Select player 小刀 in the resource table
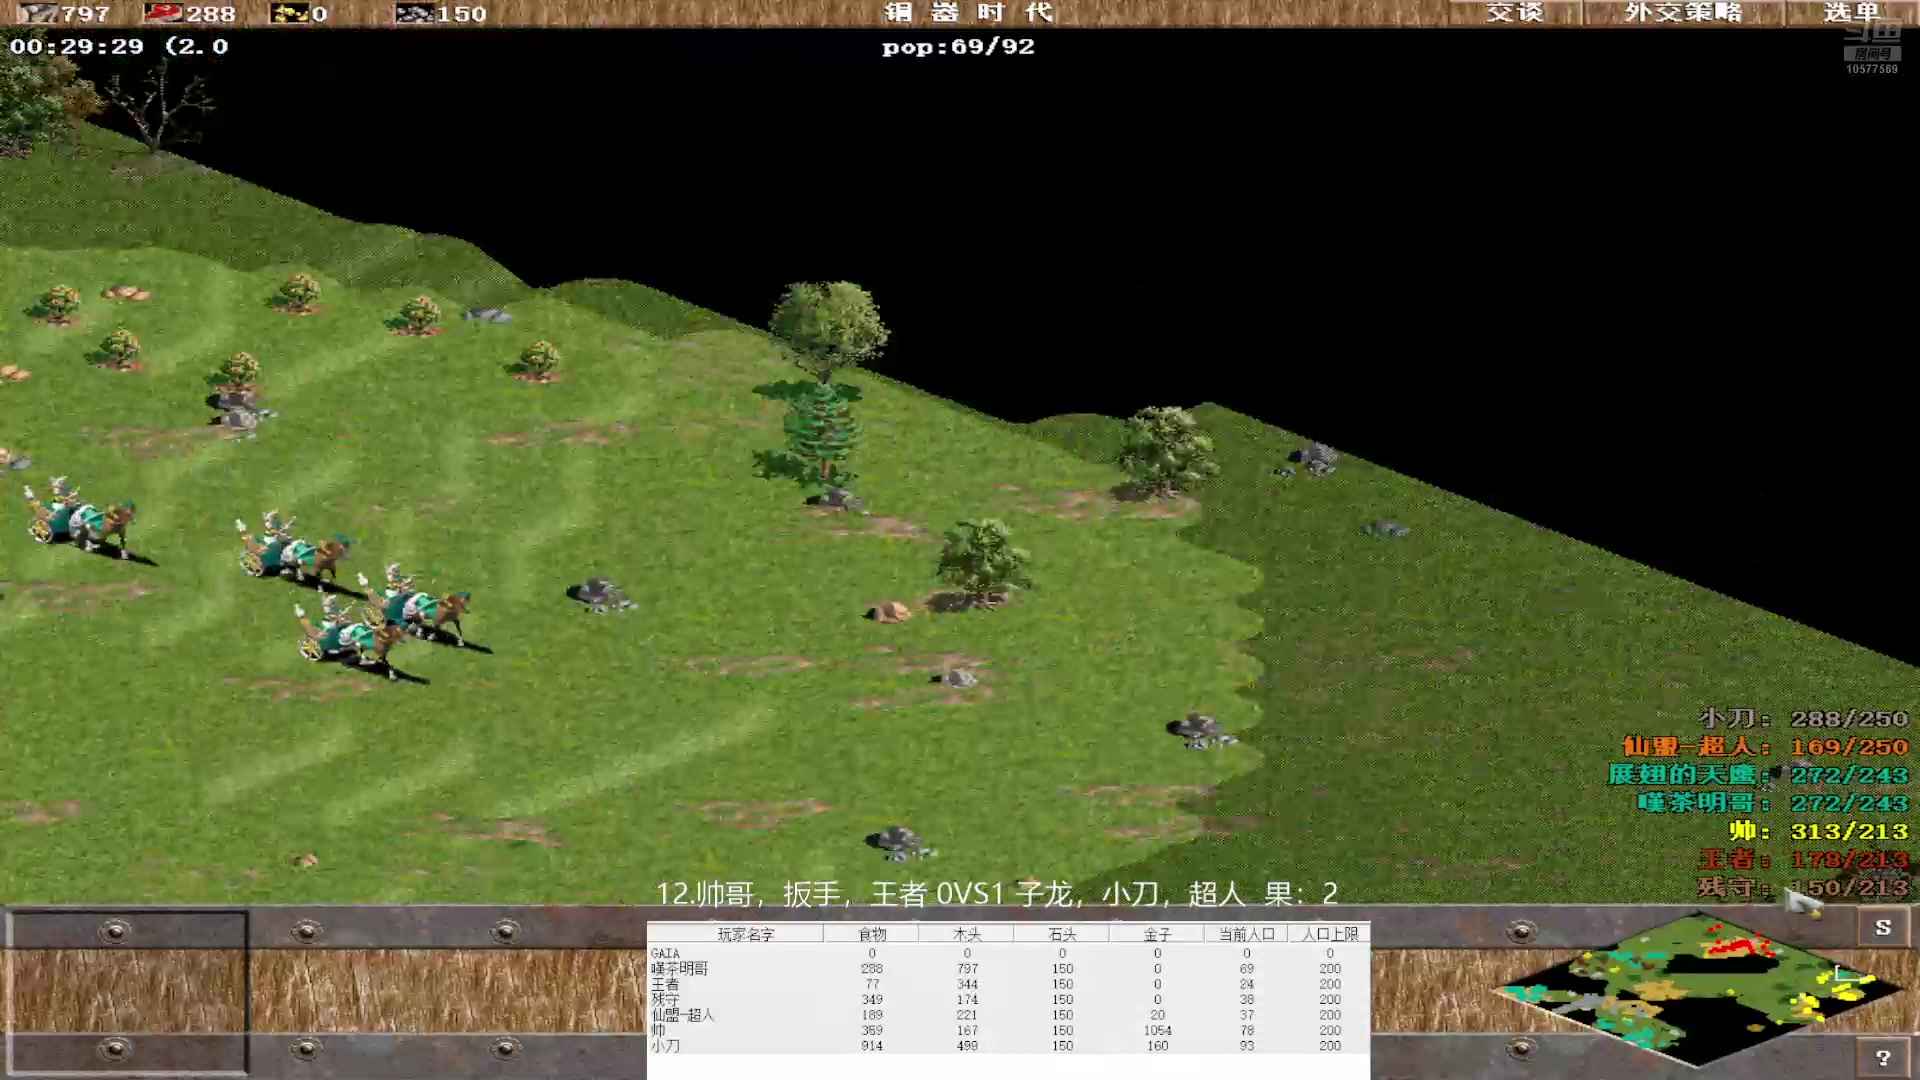 pyautogui.click(x=665, y=1045)
